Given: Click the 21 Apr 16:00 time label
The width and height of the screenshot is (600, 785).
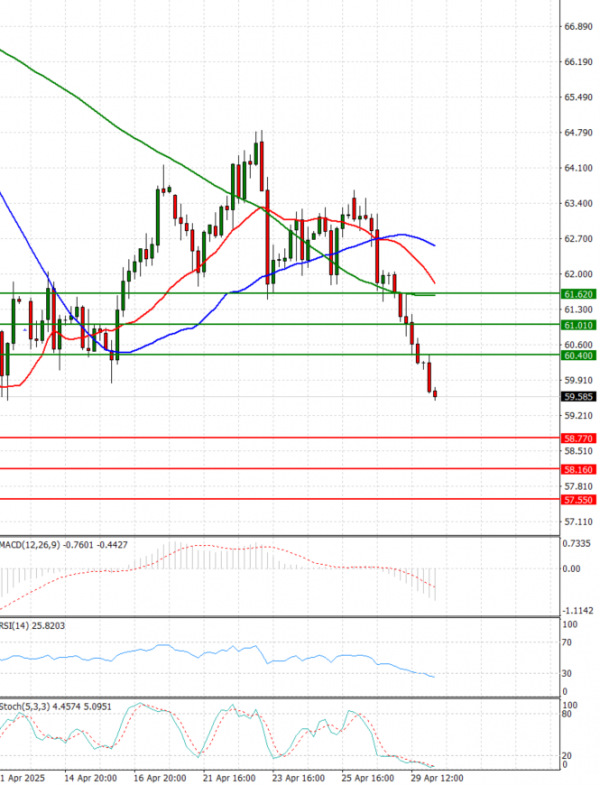Looking at the screenshot, I should 229,778.
